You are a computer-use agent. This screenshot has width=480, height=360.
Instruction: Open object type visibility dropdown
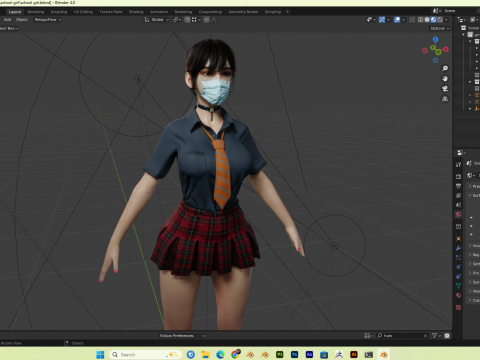(x=371, y=20)
